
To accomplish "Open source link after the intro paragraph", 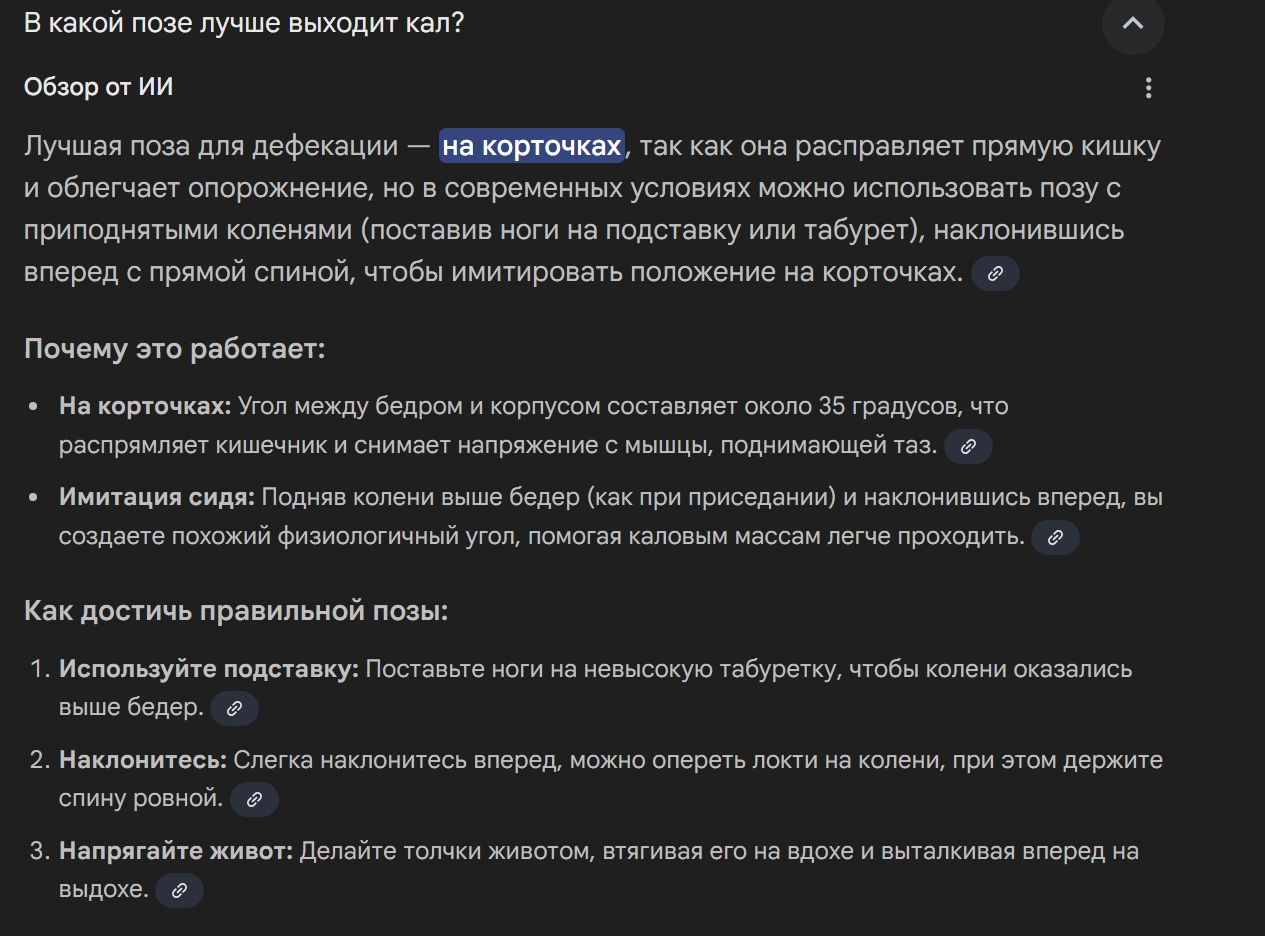I will coord(995,273).
